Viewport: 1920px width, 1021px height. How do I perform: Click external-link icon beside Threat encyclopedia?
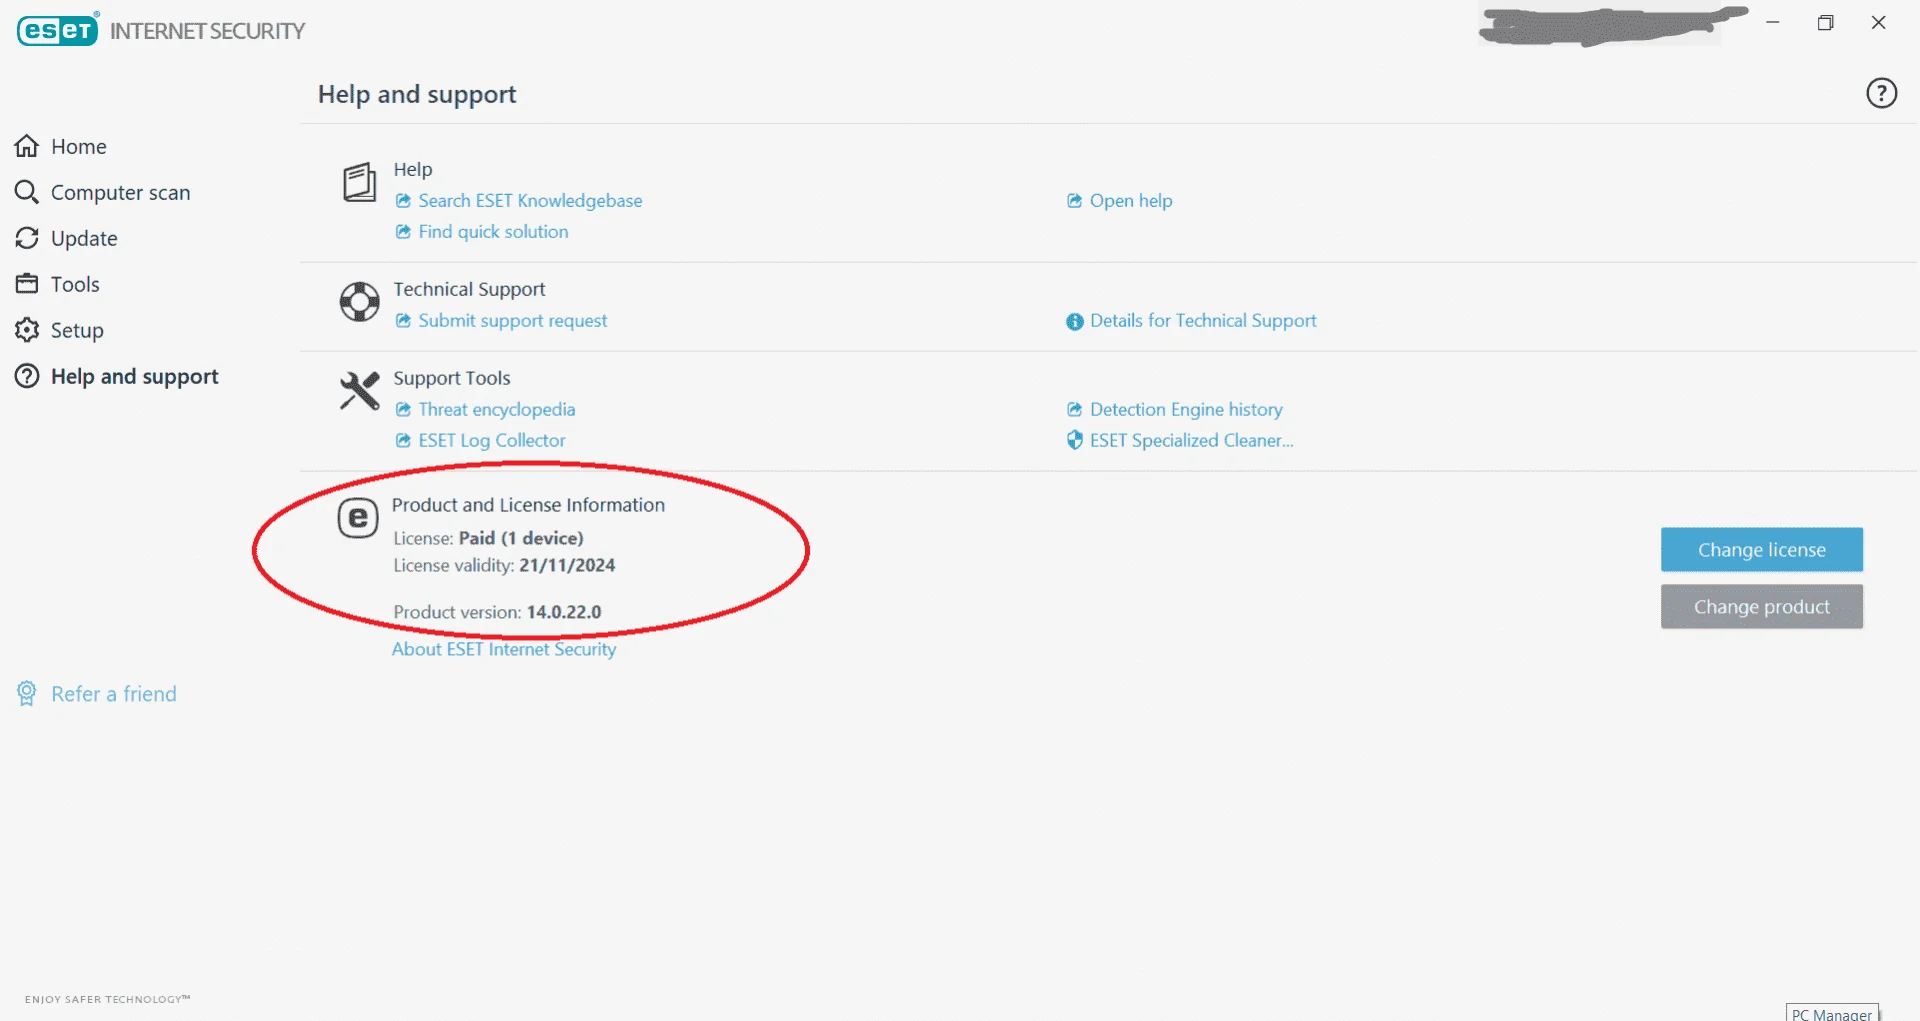pos(403,410)
